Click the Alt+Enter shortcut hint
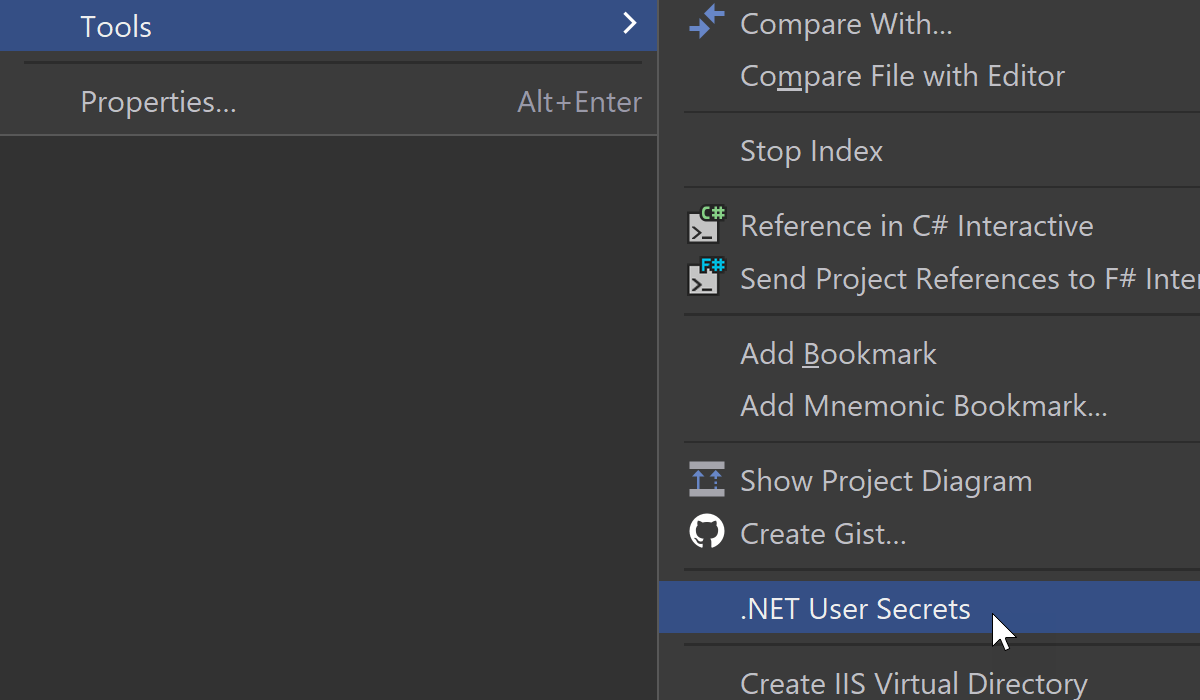Screen dimensions: 1200x700 (x=579, y=102)
